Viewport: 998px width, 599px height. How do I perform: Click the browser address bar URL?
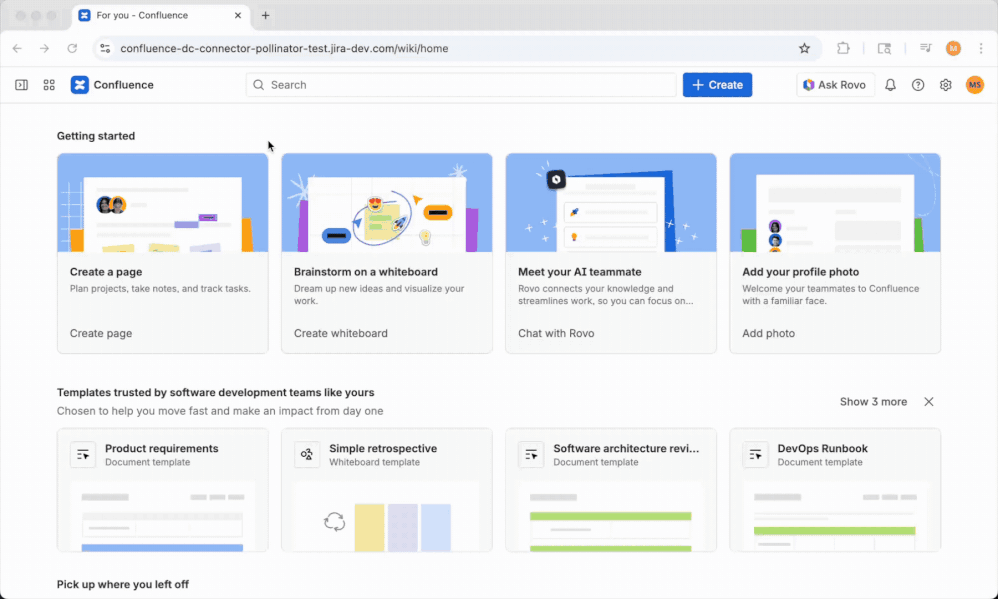click(x=285, y=48)
